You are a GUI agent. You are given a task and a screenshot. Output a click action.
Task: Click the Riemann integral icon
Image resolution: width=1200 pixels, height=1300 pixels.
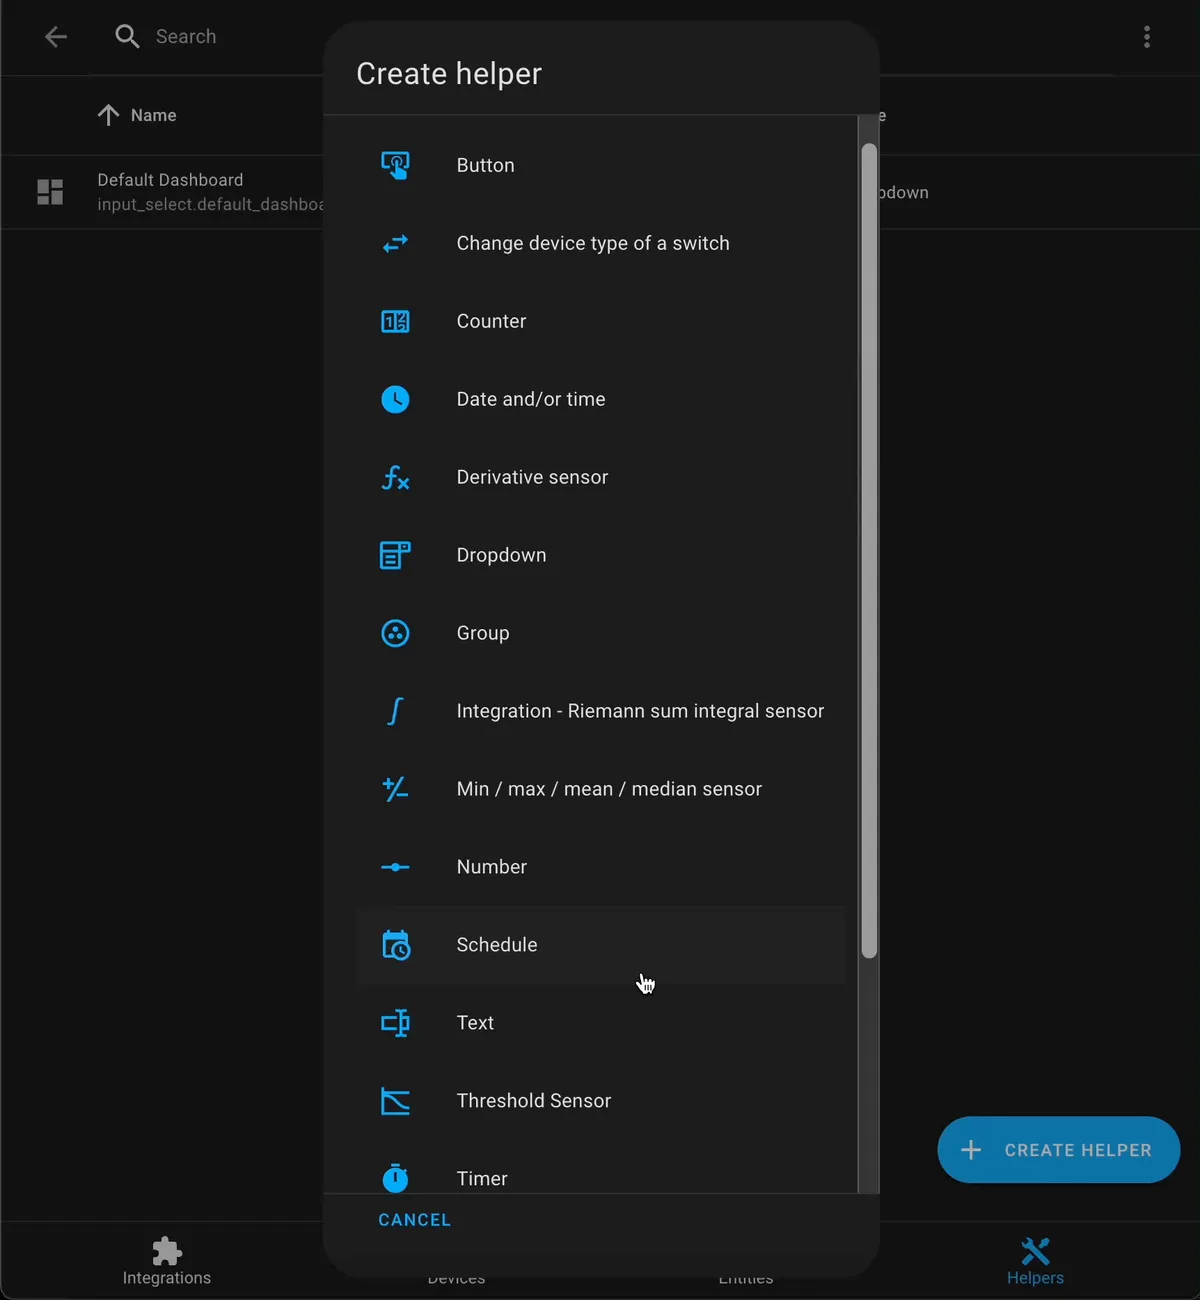coord(395,711)
